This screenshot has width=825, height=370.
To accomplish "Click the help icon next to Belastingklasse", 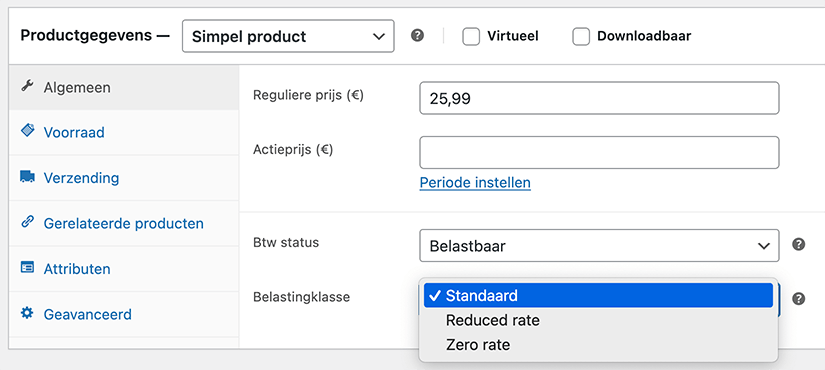I will 799,298.
